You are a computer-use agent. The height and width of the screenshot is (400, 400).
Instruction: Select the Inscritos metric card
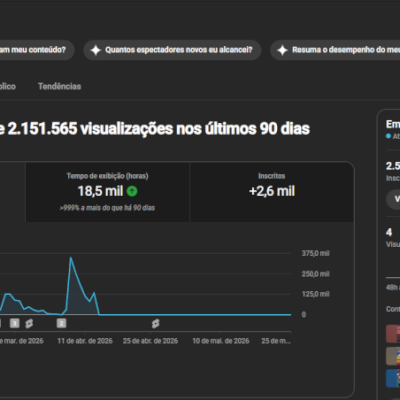coord(272,192)
